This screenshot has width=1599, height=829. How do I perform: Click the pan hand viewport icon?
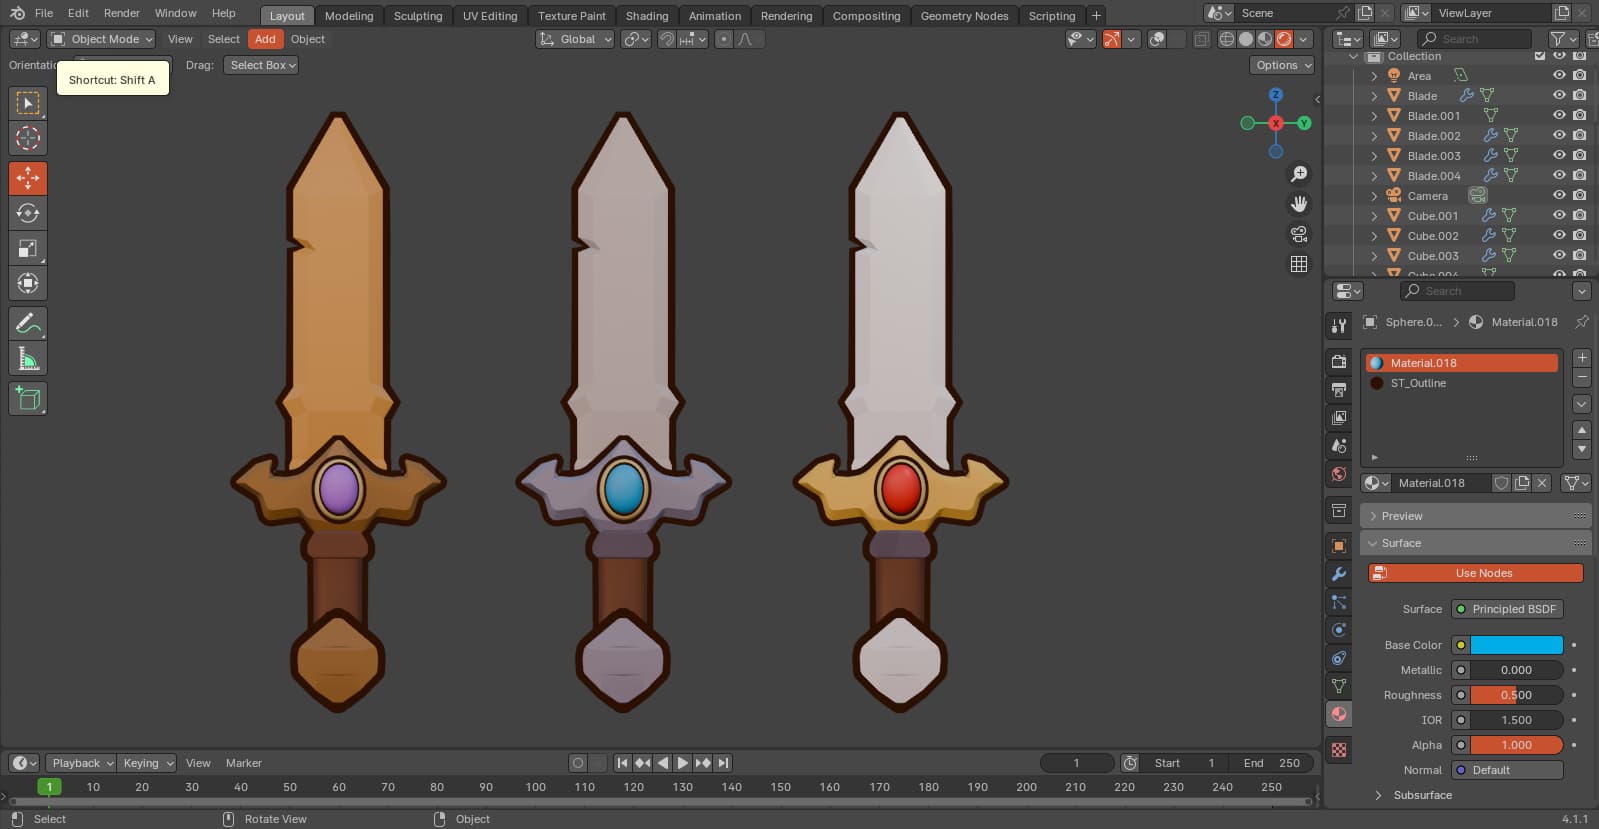[x=1299, y=204]
